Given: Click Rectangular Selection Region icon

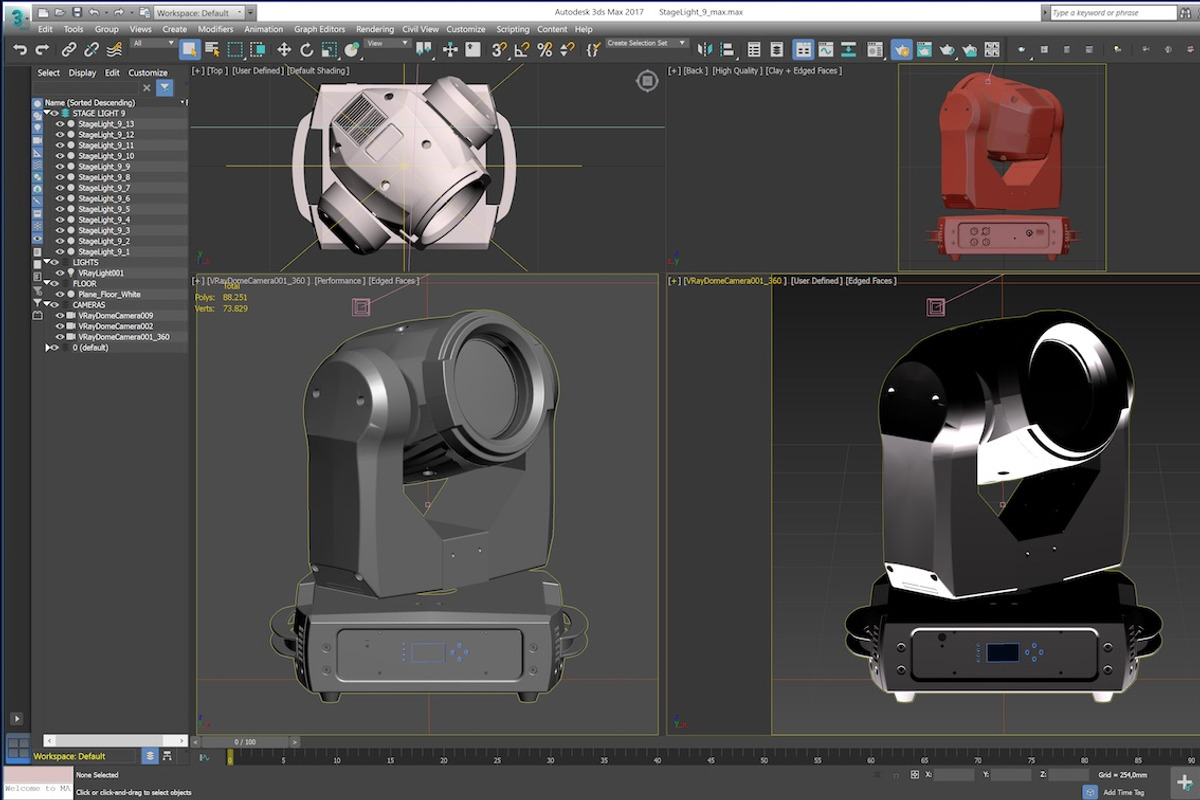Looking at the screenshot, I should point(235,49).
